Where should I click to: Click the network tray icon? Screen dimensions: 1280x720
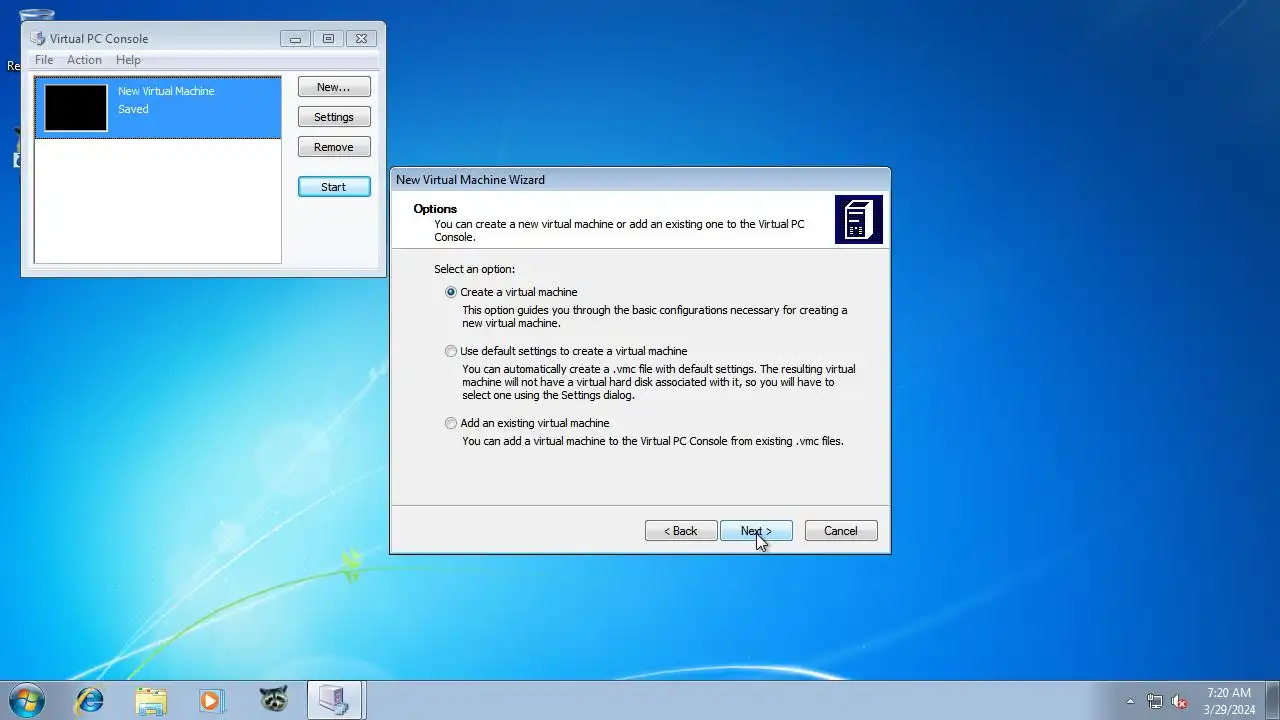click(x=1155, y=701)
